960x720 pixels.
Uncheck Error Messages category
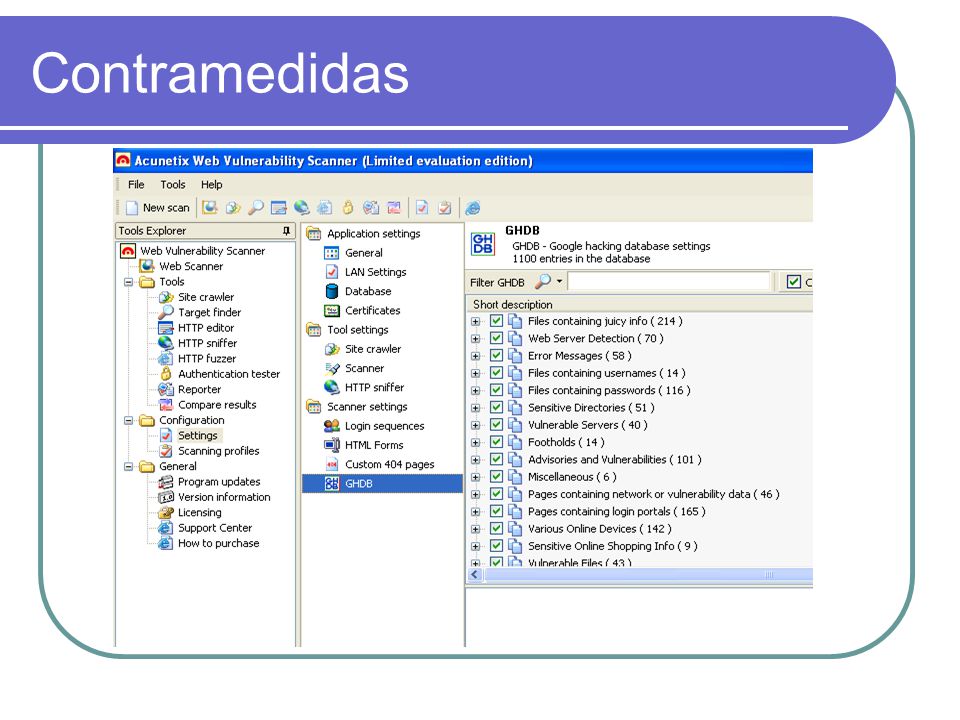click(497, 356)
